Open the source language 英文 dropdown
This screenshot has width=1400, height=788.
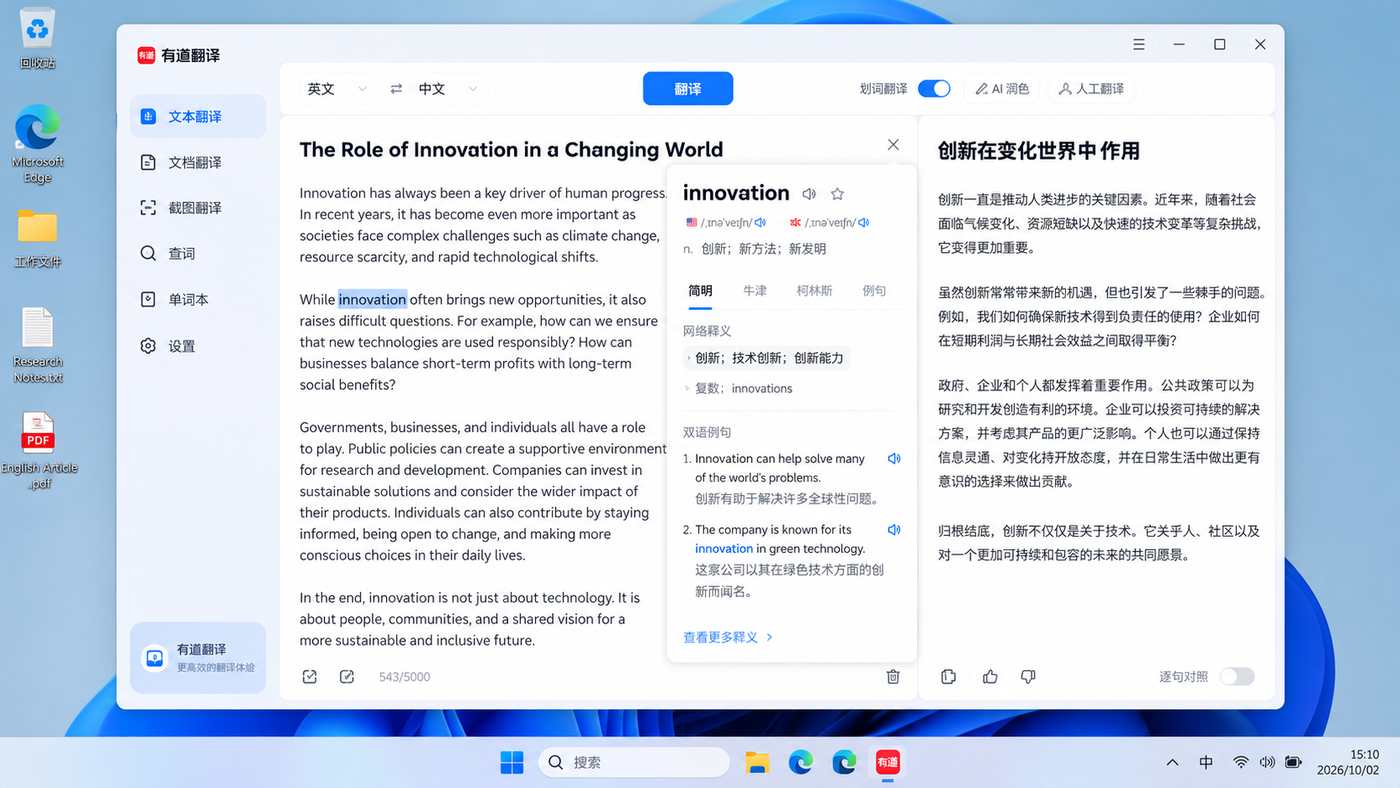[x=337, y=89]
